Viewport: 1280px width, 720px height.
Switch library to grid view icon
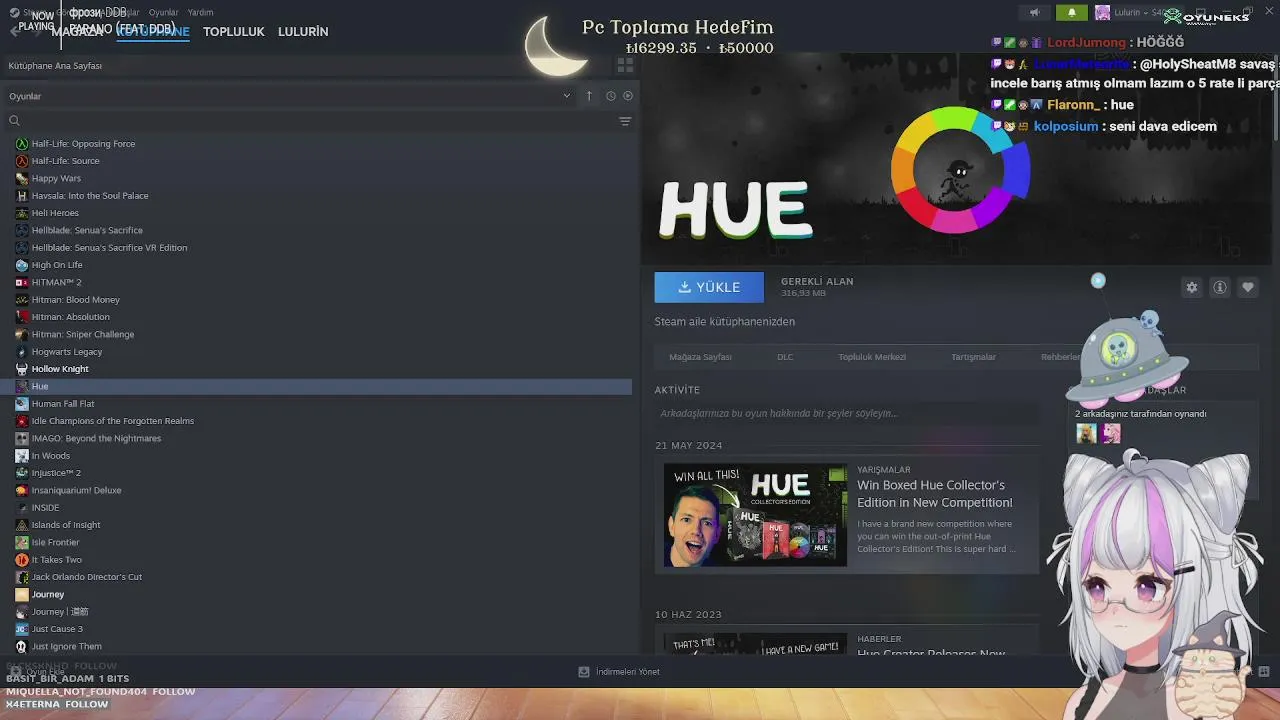625,65
